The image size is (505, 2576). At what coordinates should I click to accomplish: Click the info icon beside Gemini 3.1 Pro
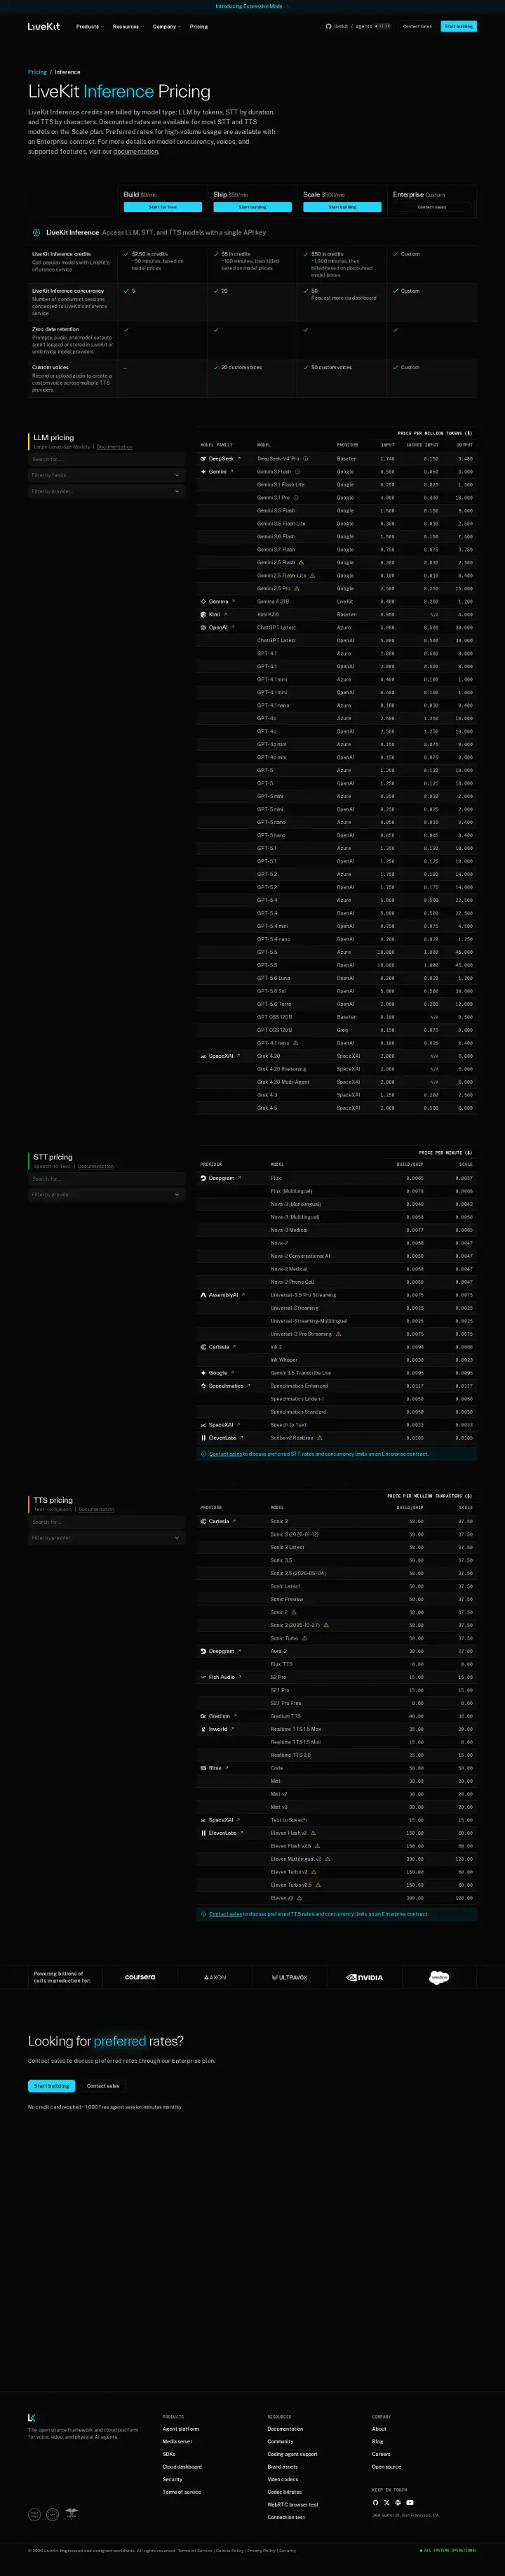tap(296, 498)
